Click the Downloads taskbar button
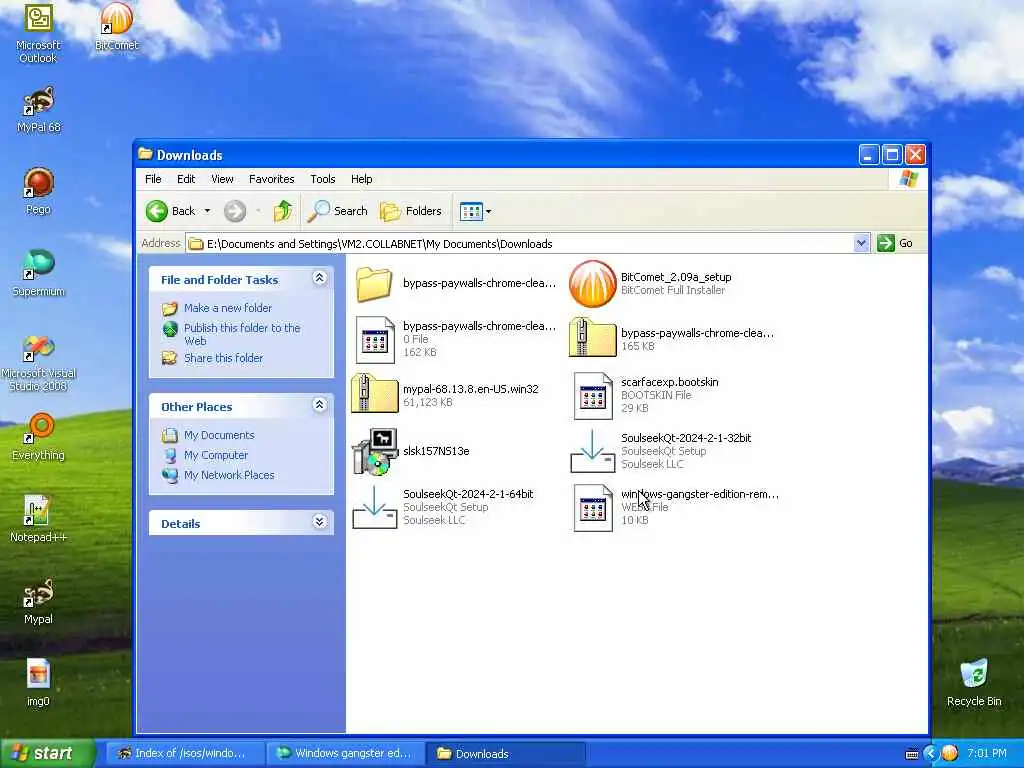Image resolution: width=1024 pixels, height=768 pixels. coord(505,753)
